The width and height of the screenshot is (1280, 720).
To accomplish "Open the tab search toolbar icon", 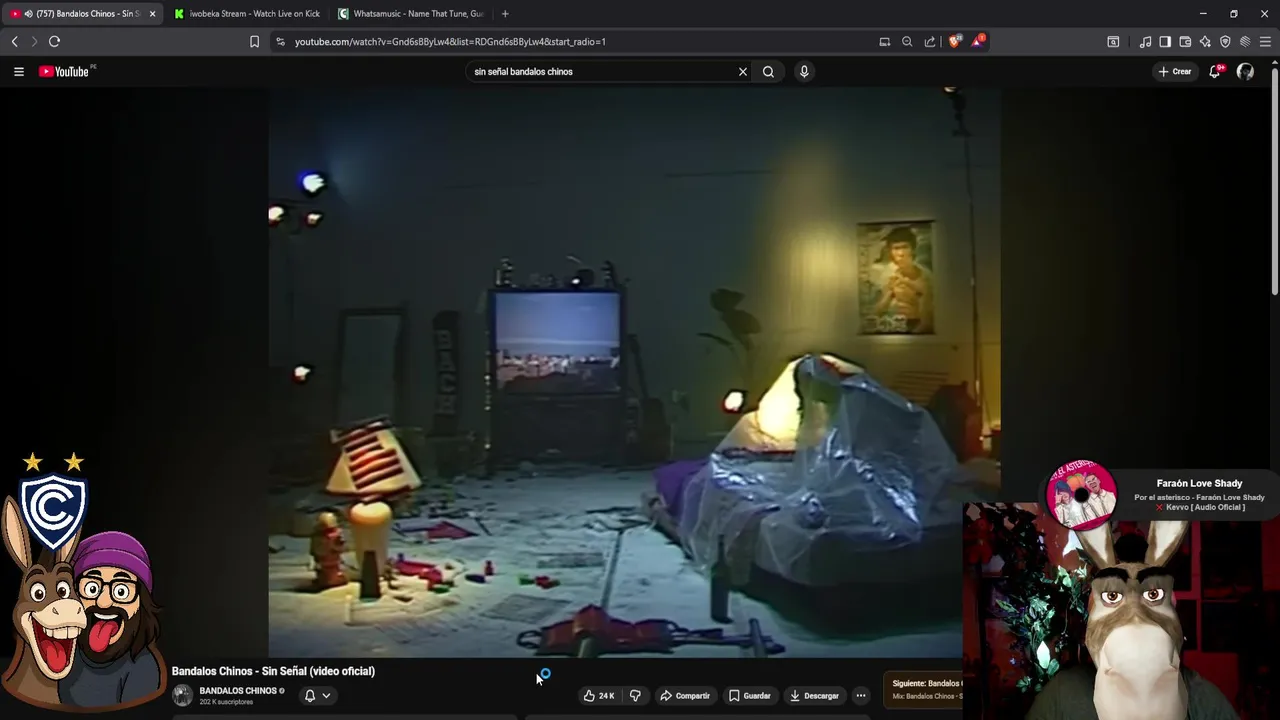I will pos(1113,41).
